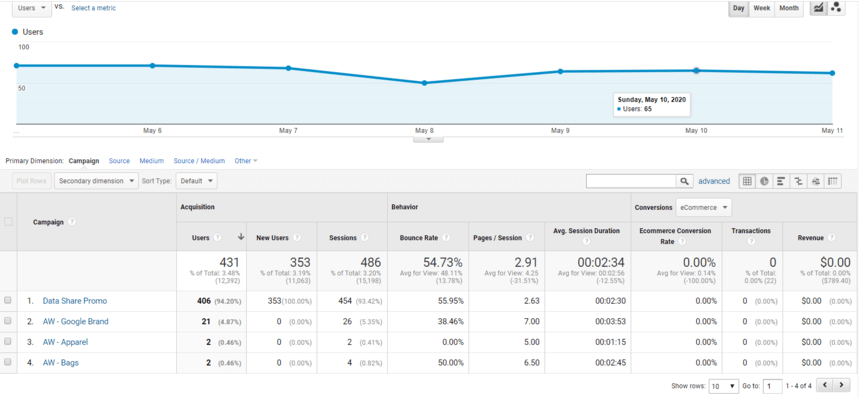The image size is (859, 398).
Task: Select the Percentage pie chart view icon
Action: pos(765,181)
